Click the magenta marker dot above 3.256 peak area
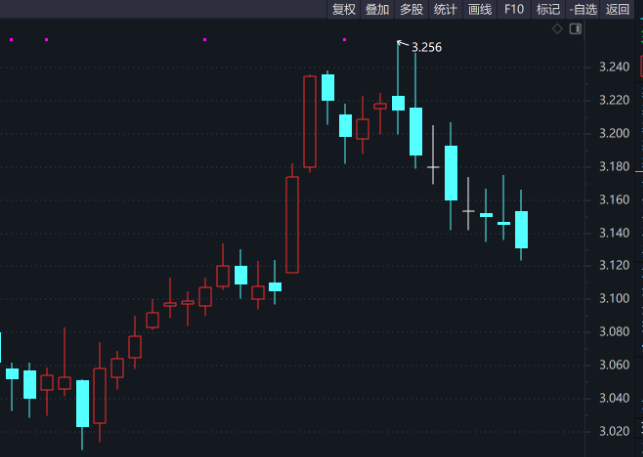Viewport: 643px width, 457px height. click(x=344, y=40)
